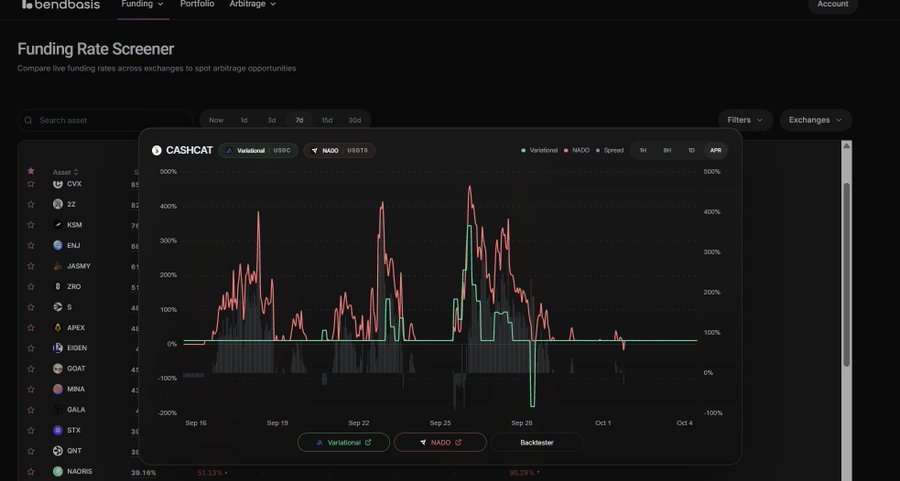Open Variational exchange external link

pyautogui.click(x=344, y=443)
